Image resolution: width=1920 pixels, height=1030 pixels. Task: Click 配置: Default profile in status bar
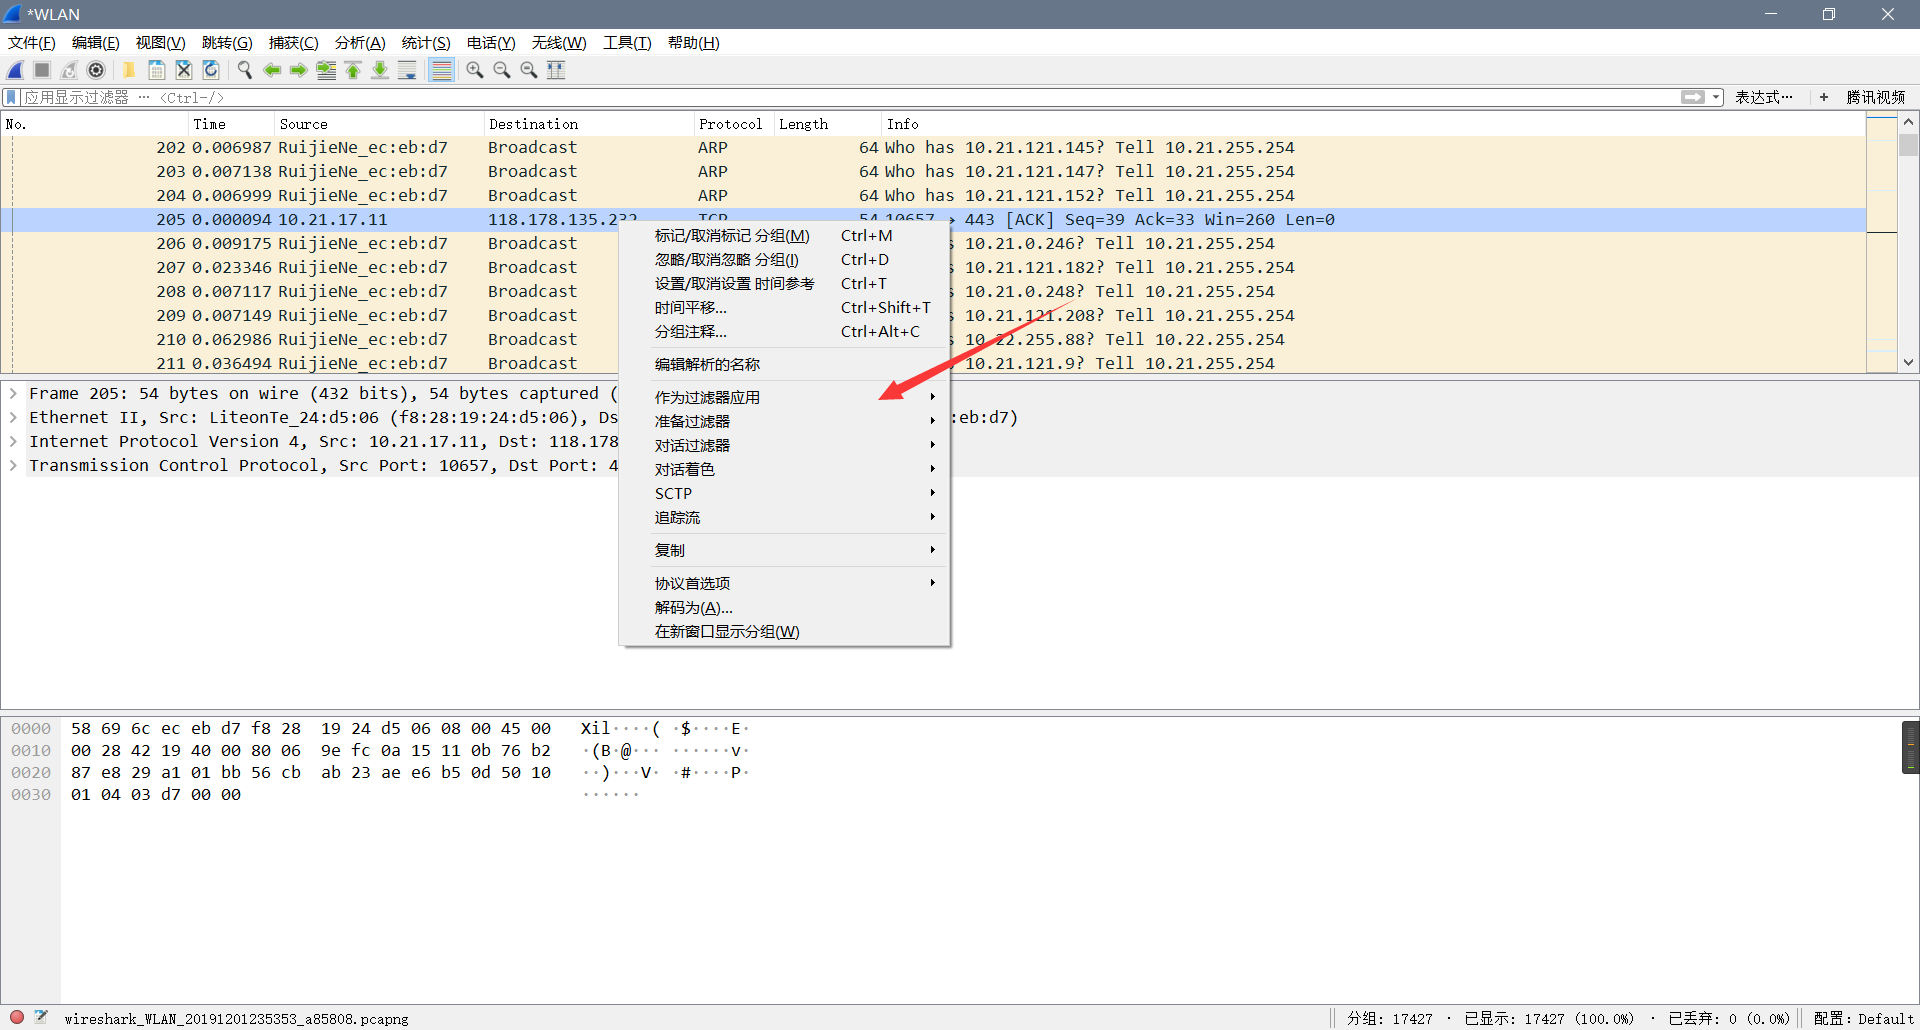(1863, 1018)
